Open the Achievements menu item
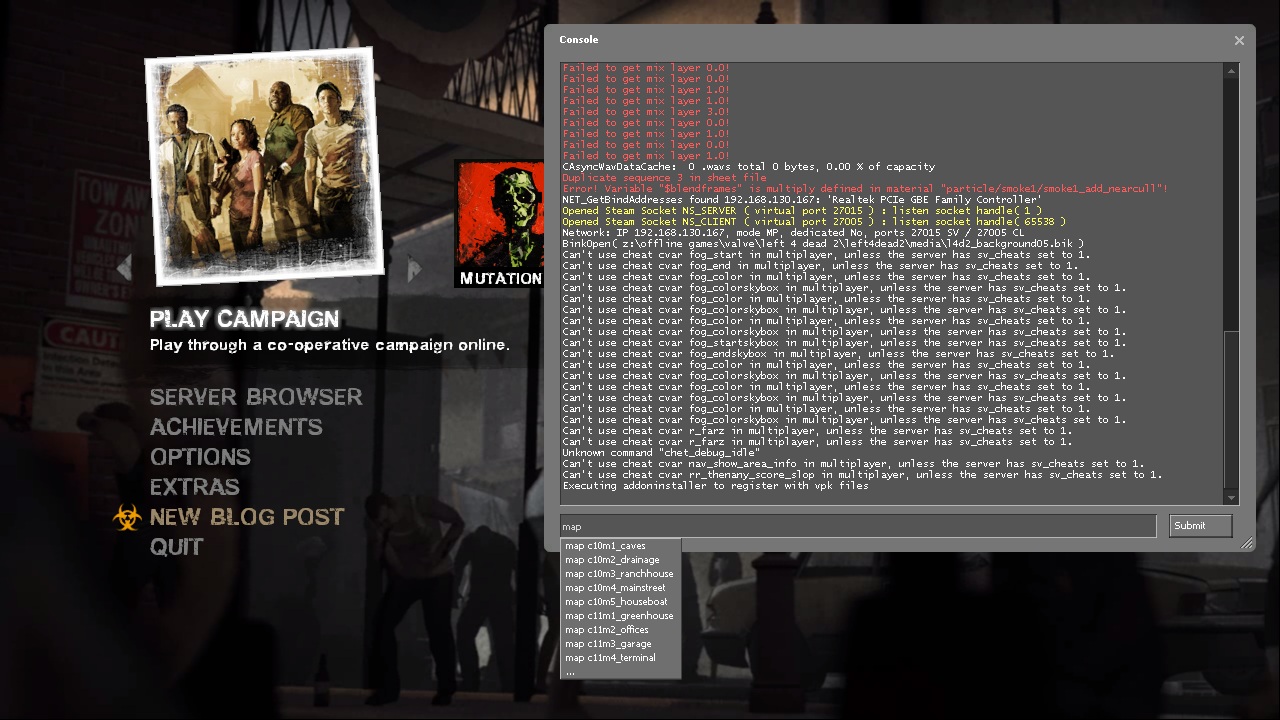Screen dimensions: 1280x720 tap(236, 427)
